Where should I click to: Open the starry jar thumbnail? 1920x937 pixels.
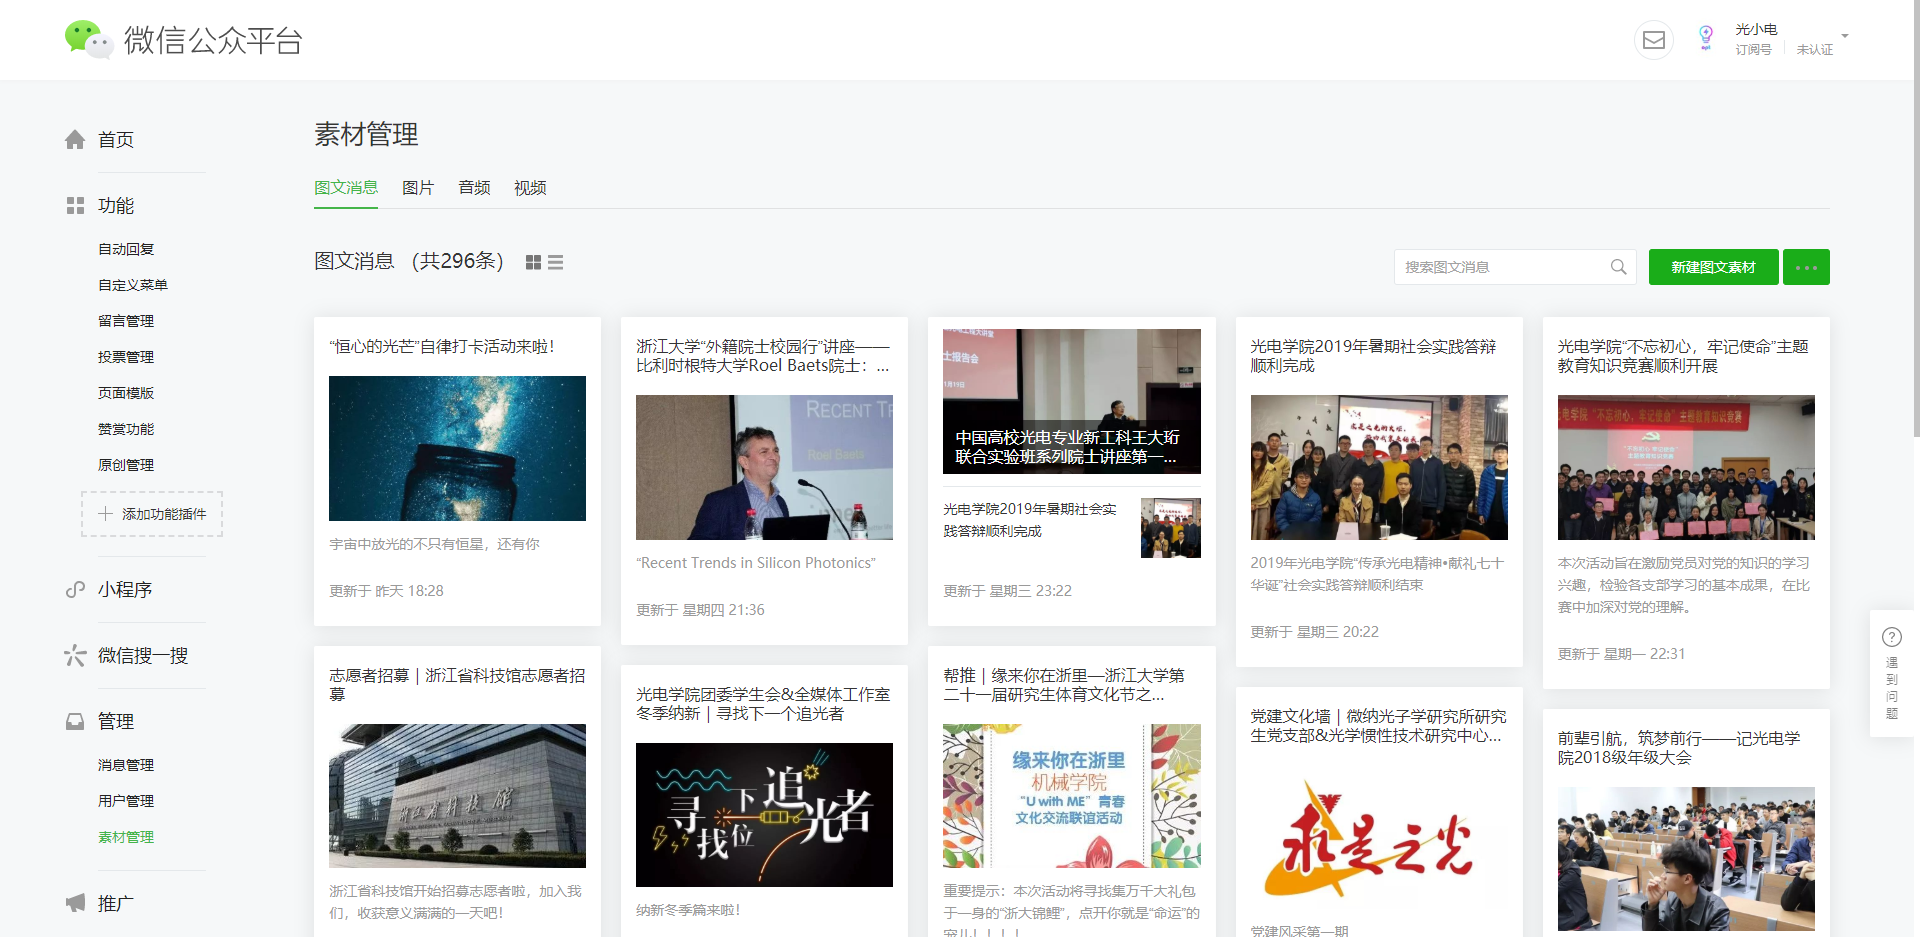457,448
